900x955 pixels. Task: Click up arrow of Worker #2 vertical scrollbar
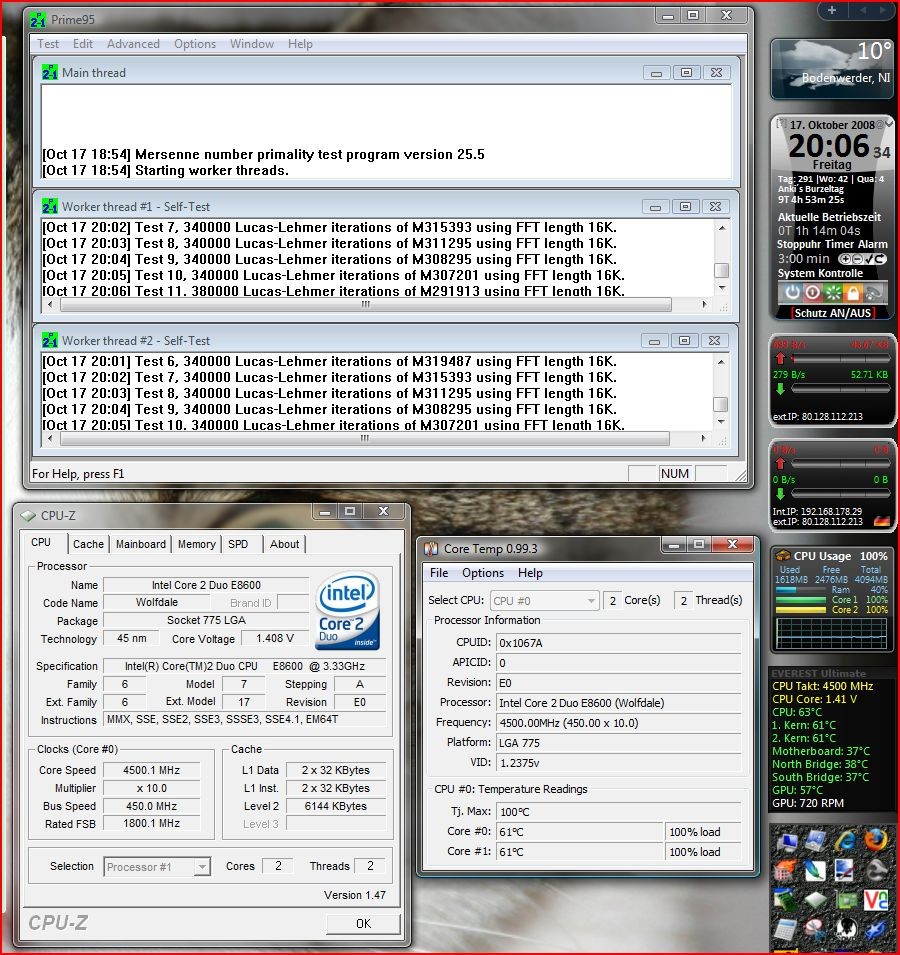pos(721,362)
